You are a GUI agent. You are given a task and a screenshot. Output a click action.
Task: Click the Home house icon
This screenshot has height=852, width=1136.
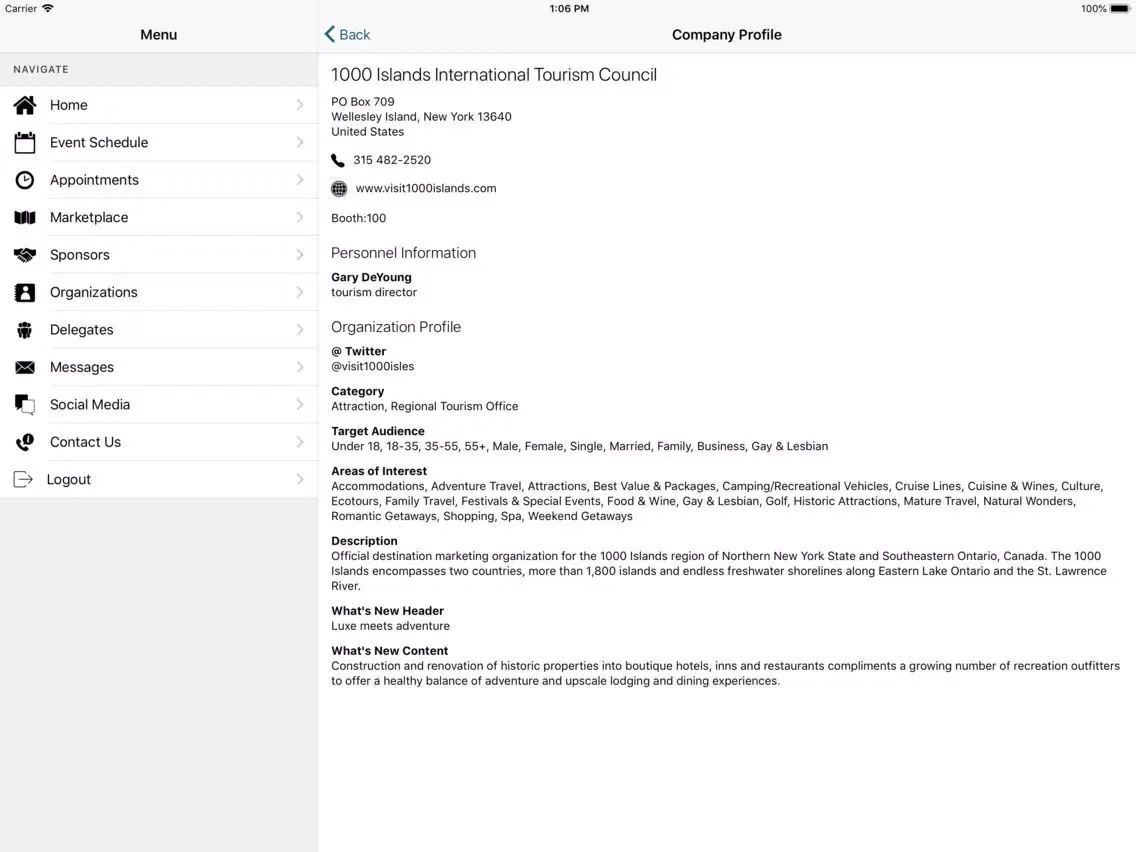tap(25, 105)
